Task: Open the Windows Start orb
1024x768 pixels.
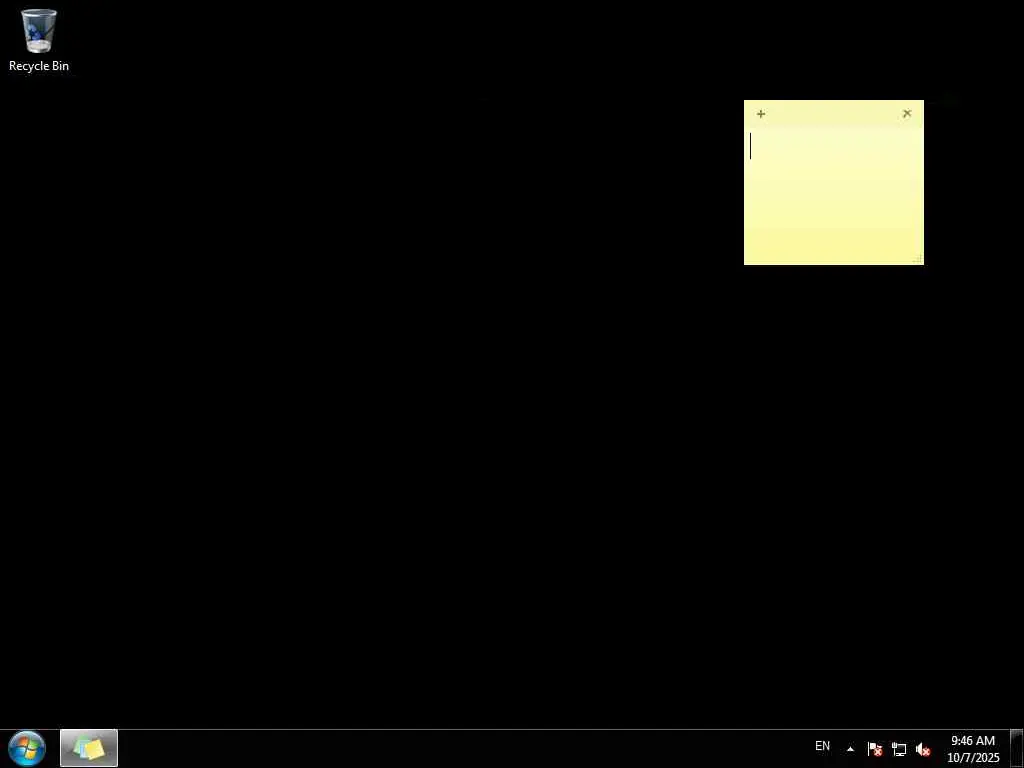Action: coord(27,748)
